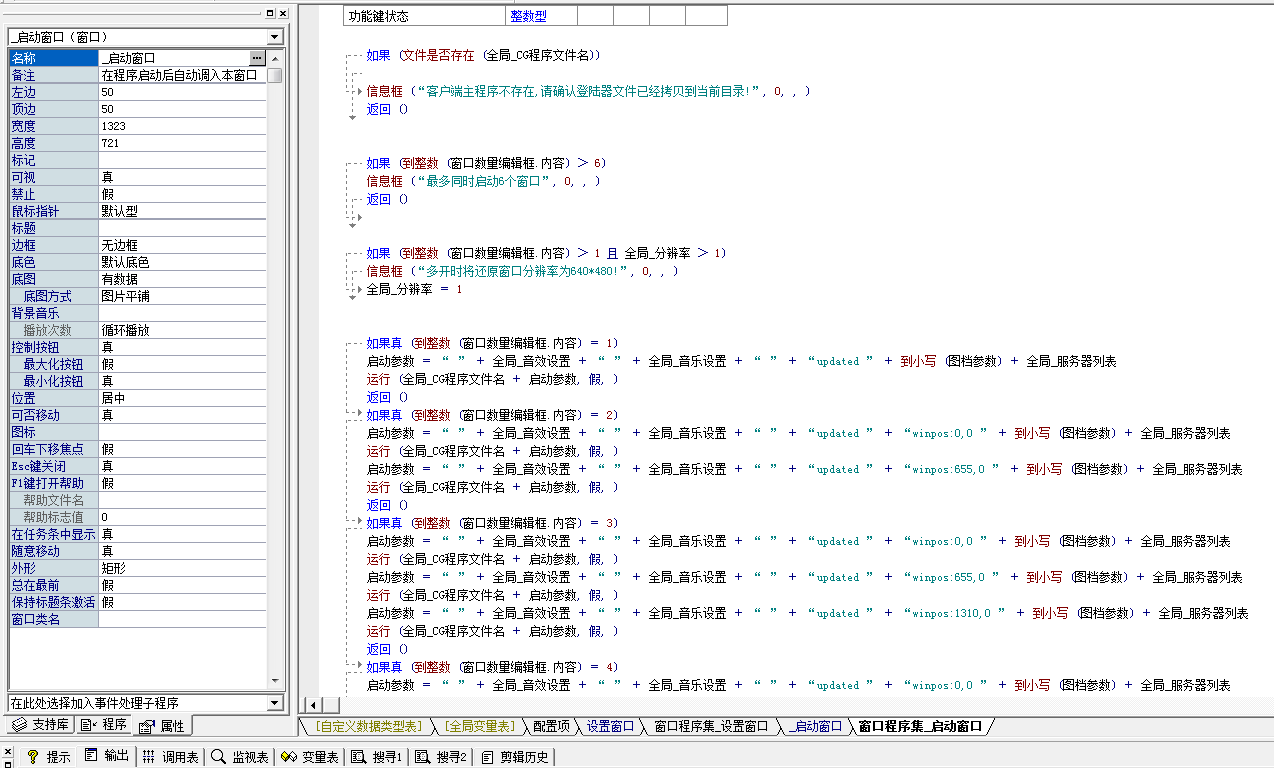Open the _启动窗口（窗口） component dropdown
This screenshot has height=768, width=1274.
click(275, 36)
